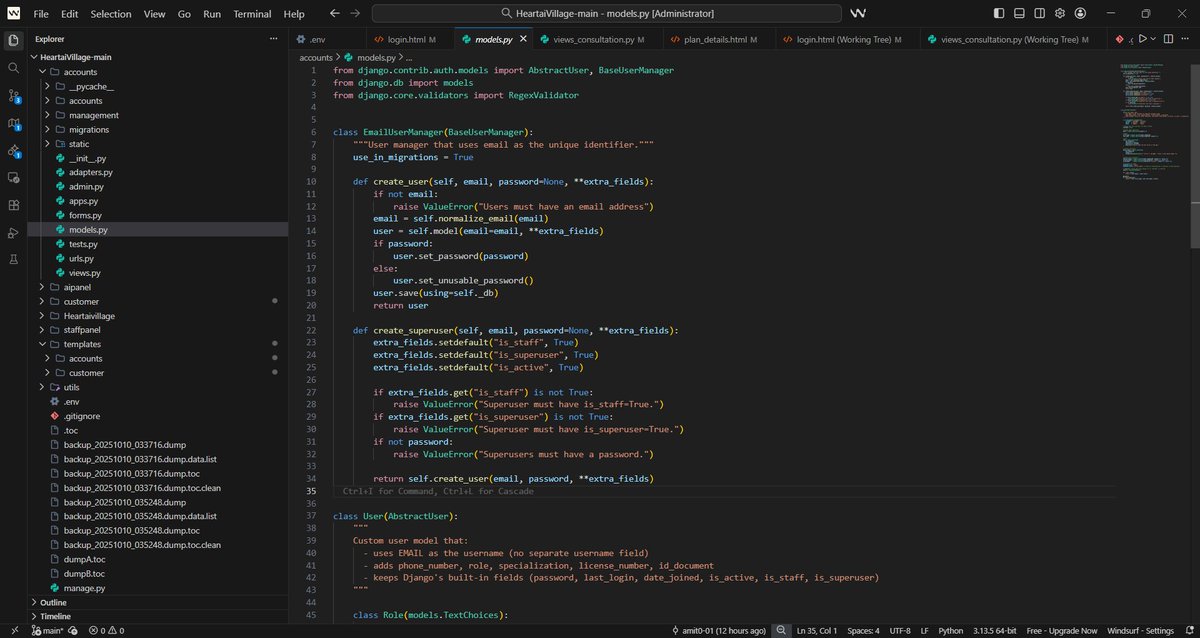
Task: Open the Explorer view in activity bar
Action: tap(13, 40)
